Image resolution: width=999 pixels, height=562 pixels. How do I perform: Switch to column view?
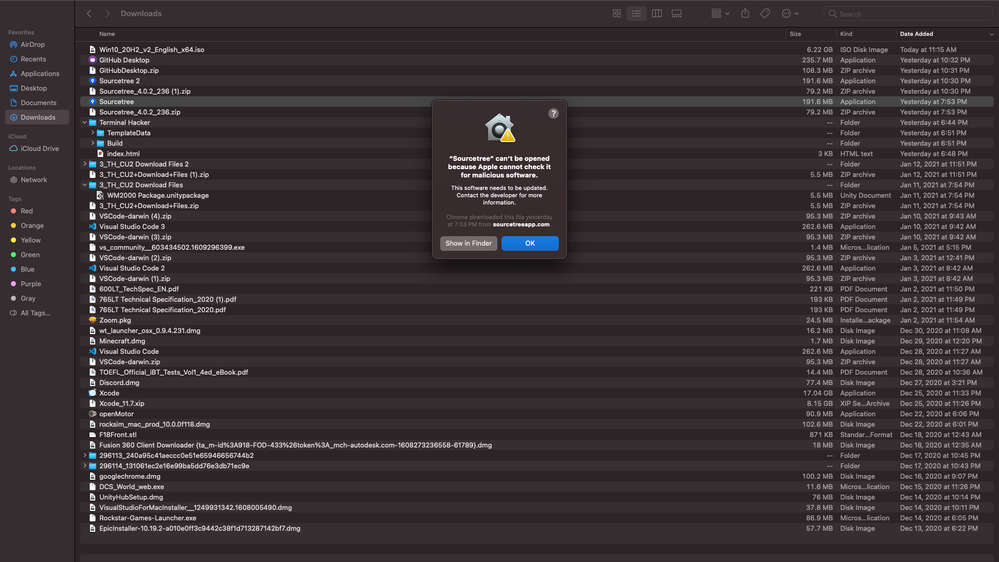(656, 13)
